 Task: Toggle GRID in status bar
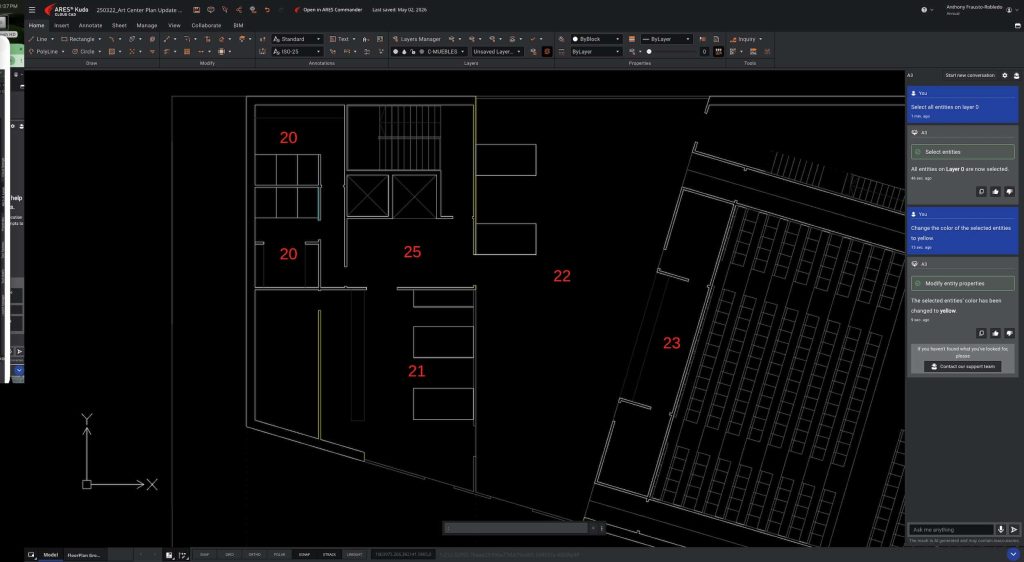pyautogui.click(x=229, y=555)
